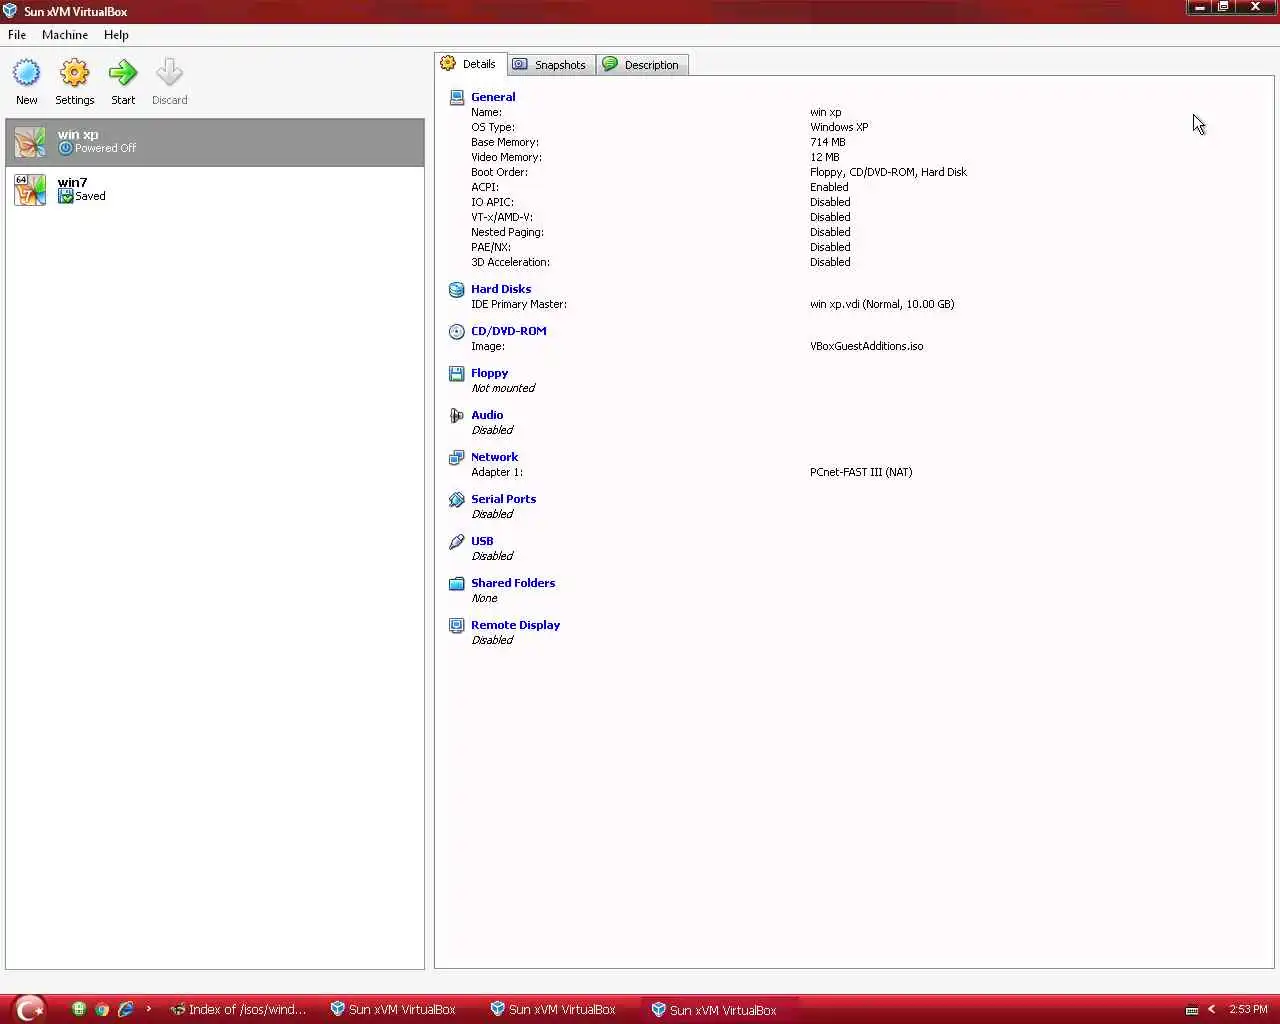This screenshot has width=1280, height=1024.
Task: Click the '3D Acceleration:' label
Action: pyautogui.click(x=511, y=262)
